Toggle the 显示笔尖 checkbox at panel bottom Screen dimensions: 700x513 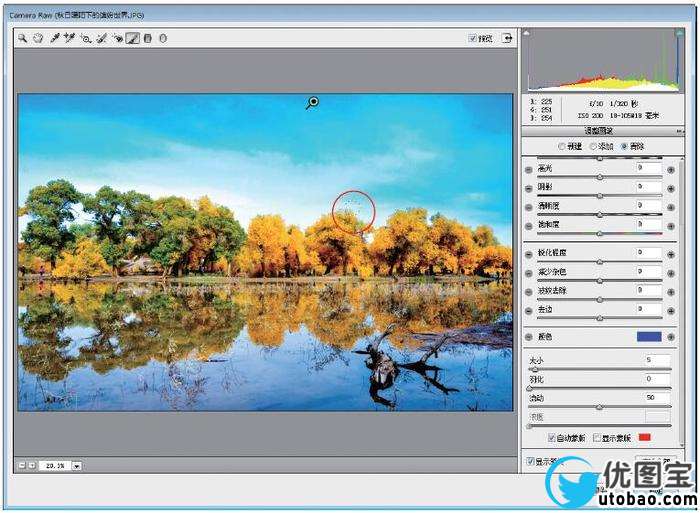[530, 461]
